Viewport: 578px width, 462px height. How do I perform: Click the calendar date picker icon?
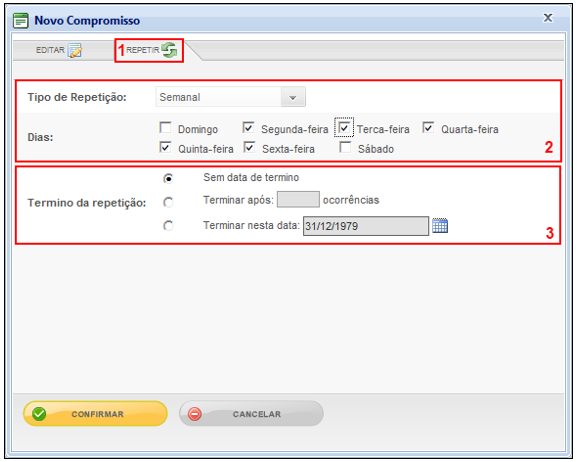tap(440, 226)
